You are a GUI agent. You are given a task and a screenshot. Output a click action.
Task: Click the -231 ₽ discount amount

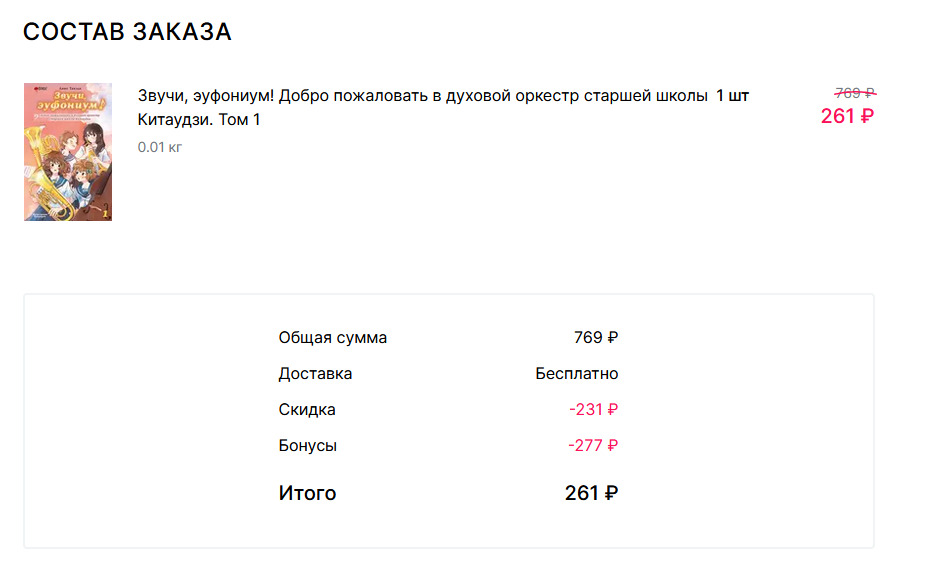[x=593, y=410]
